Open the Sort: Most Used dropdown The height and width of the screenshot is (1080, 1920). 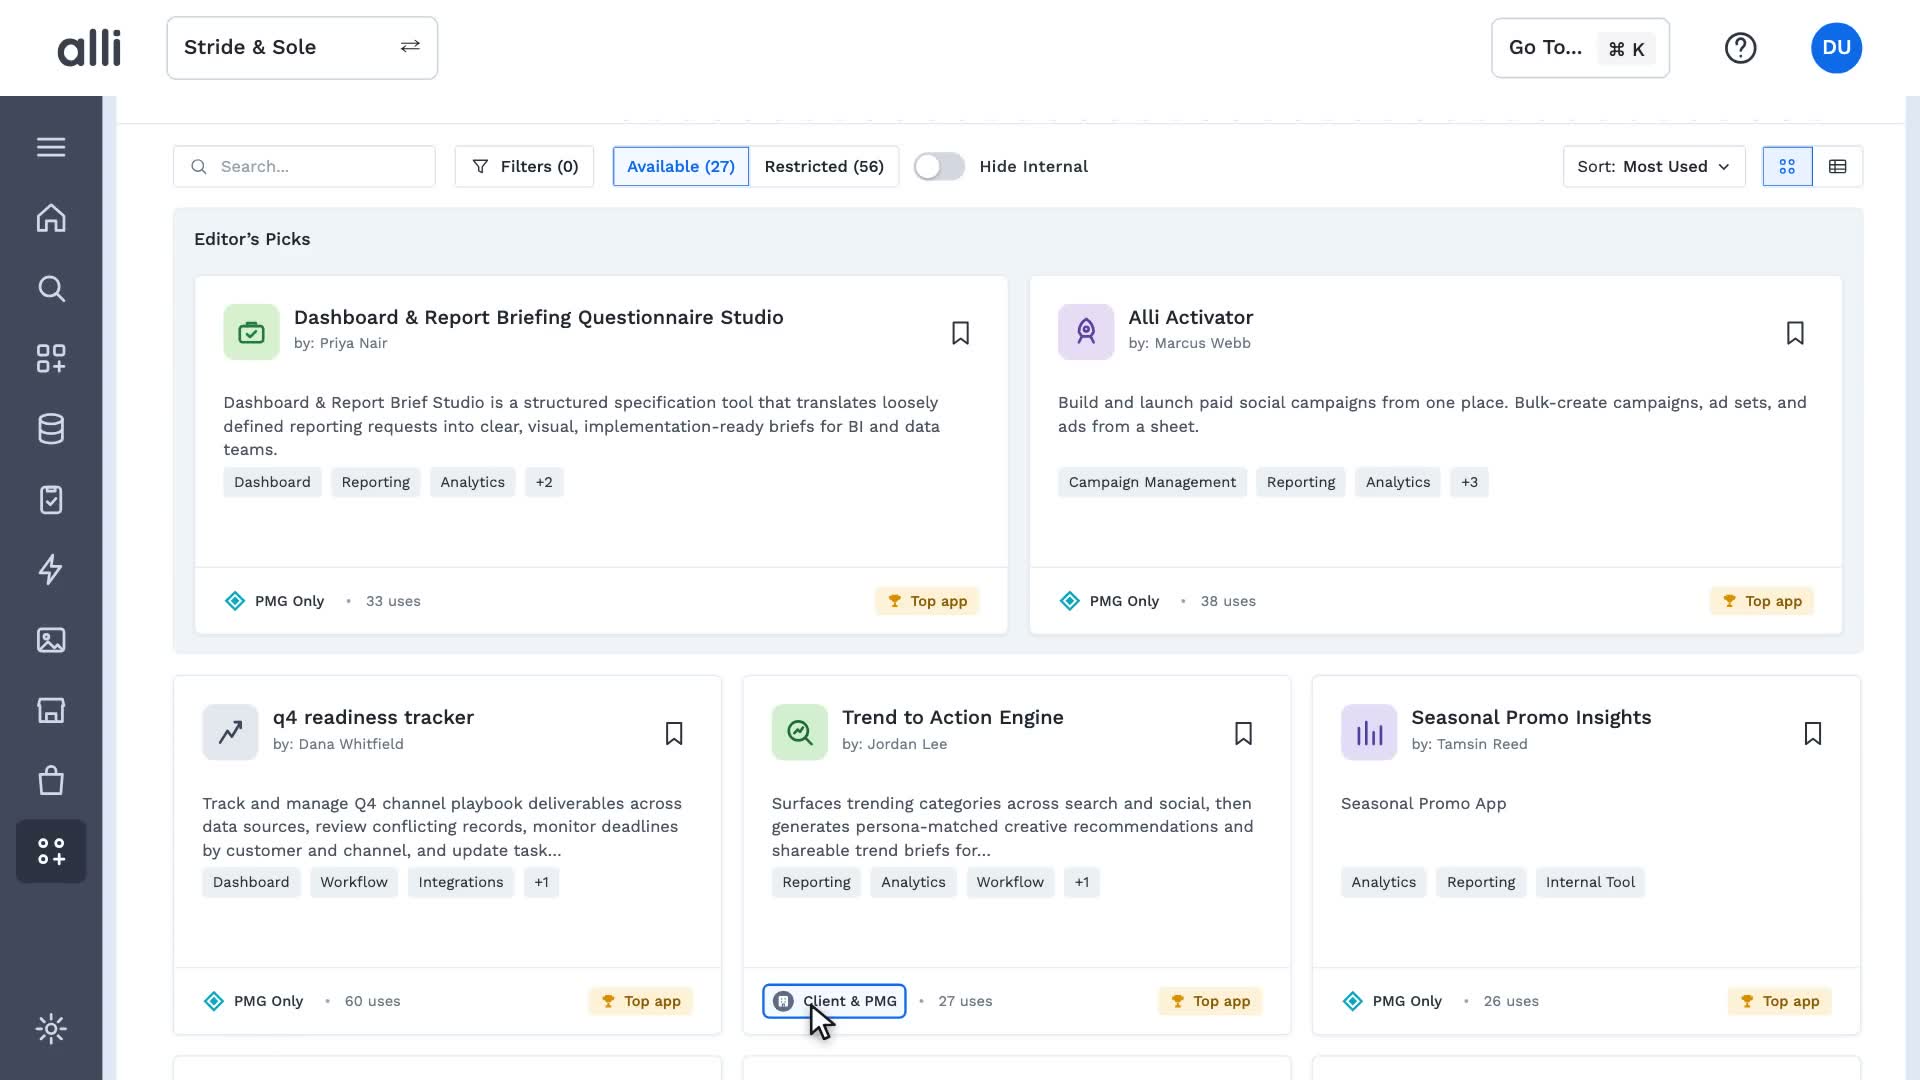1653,166
